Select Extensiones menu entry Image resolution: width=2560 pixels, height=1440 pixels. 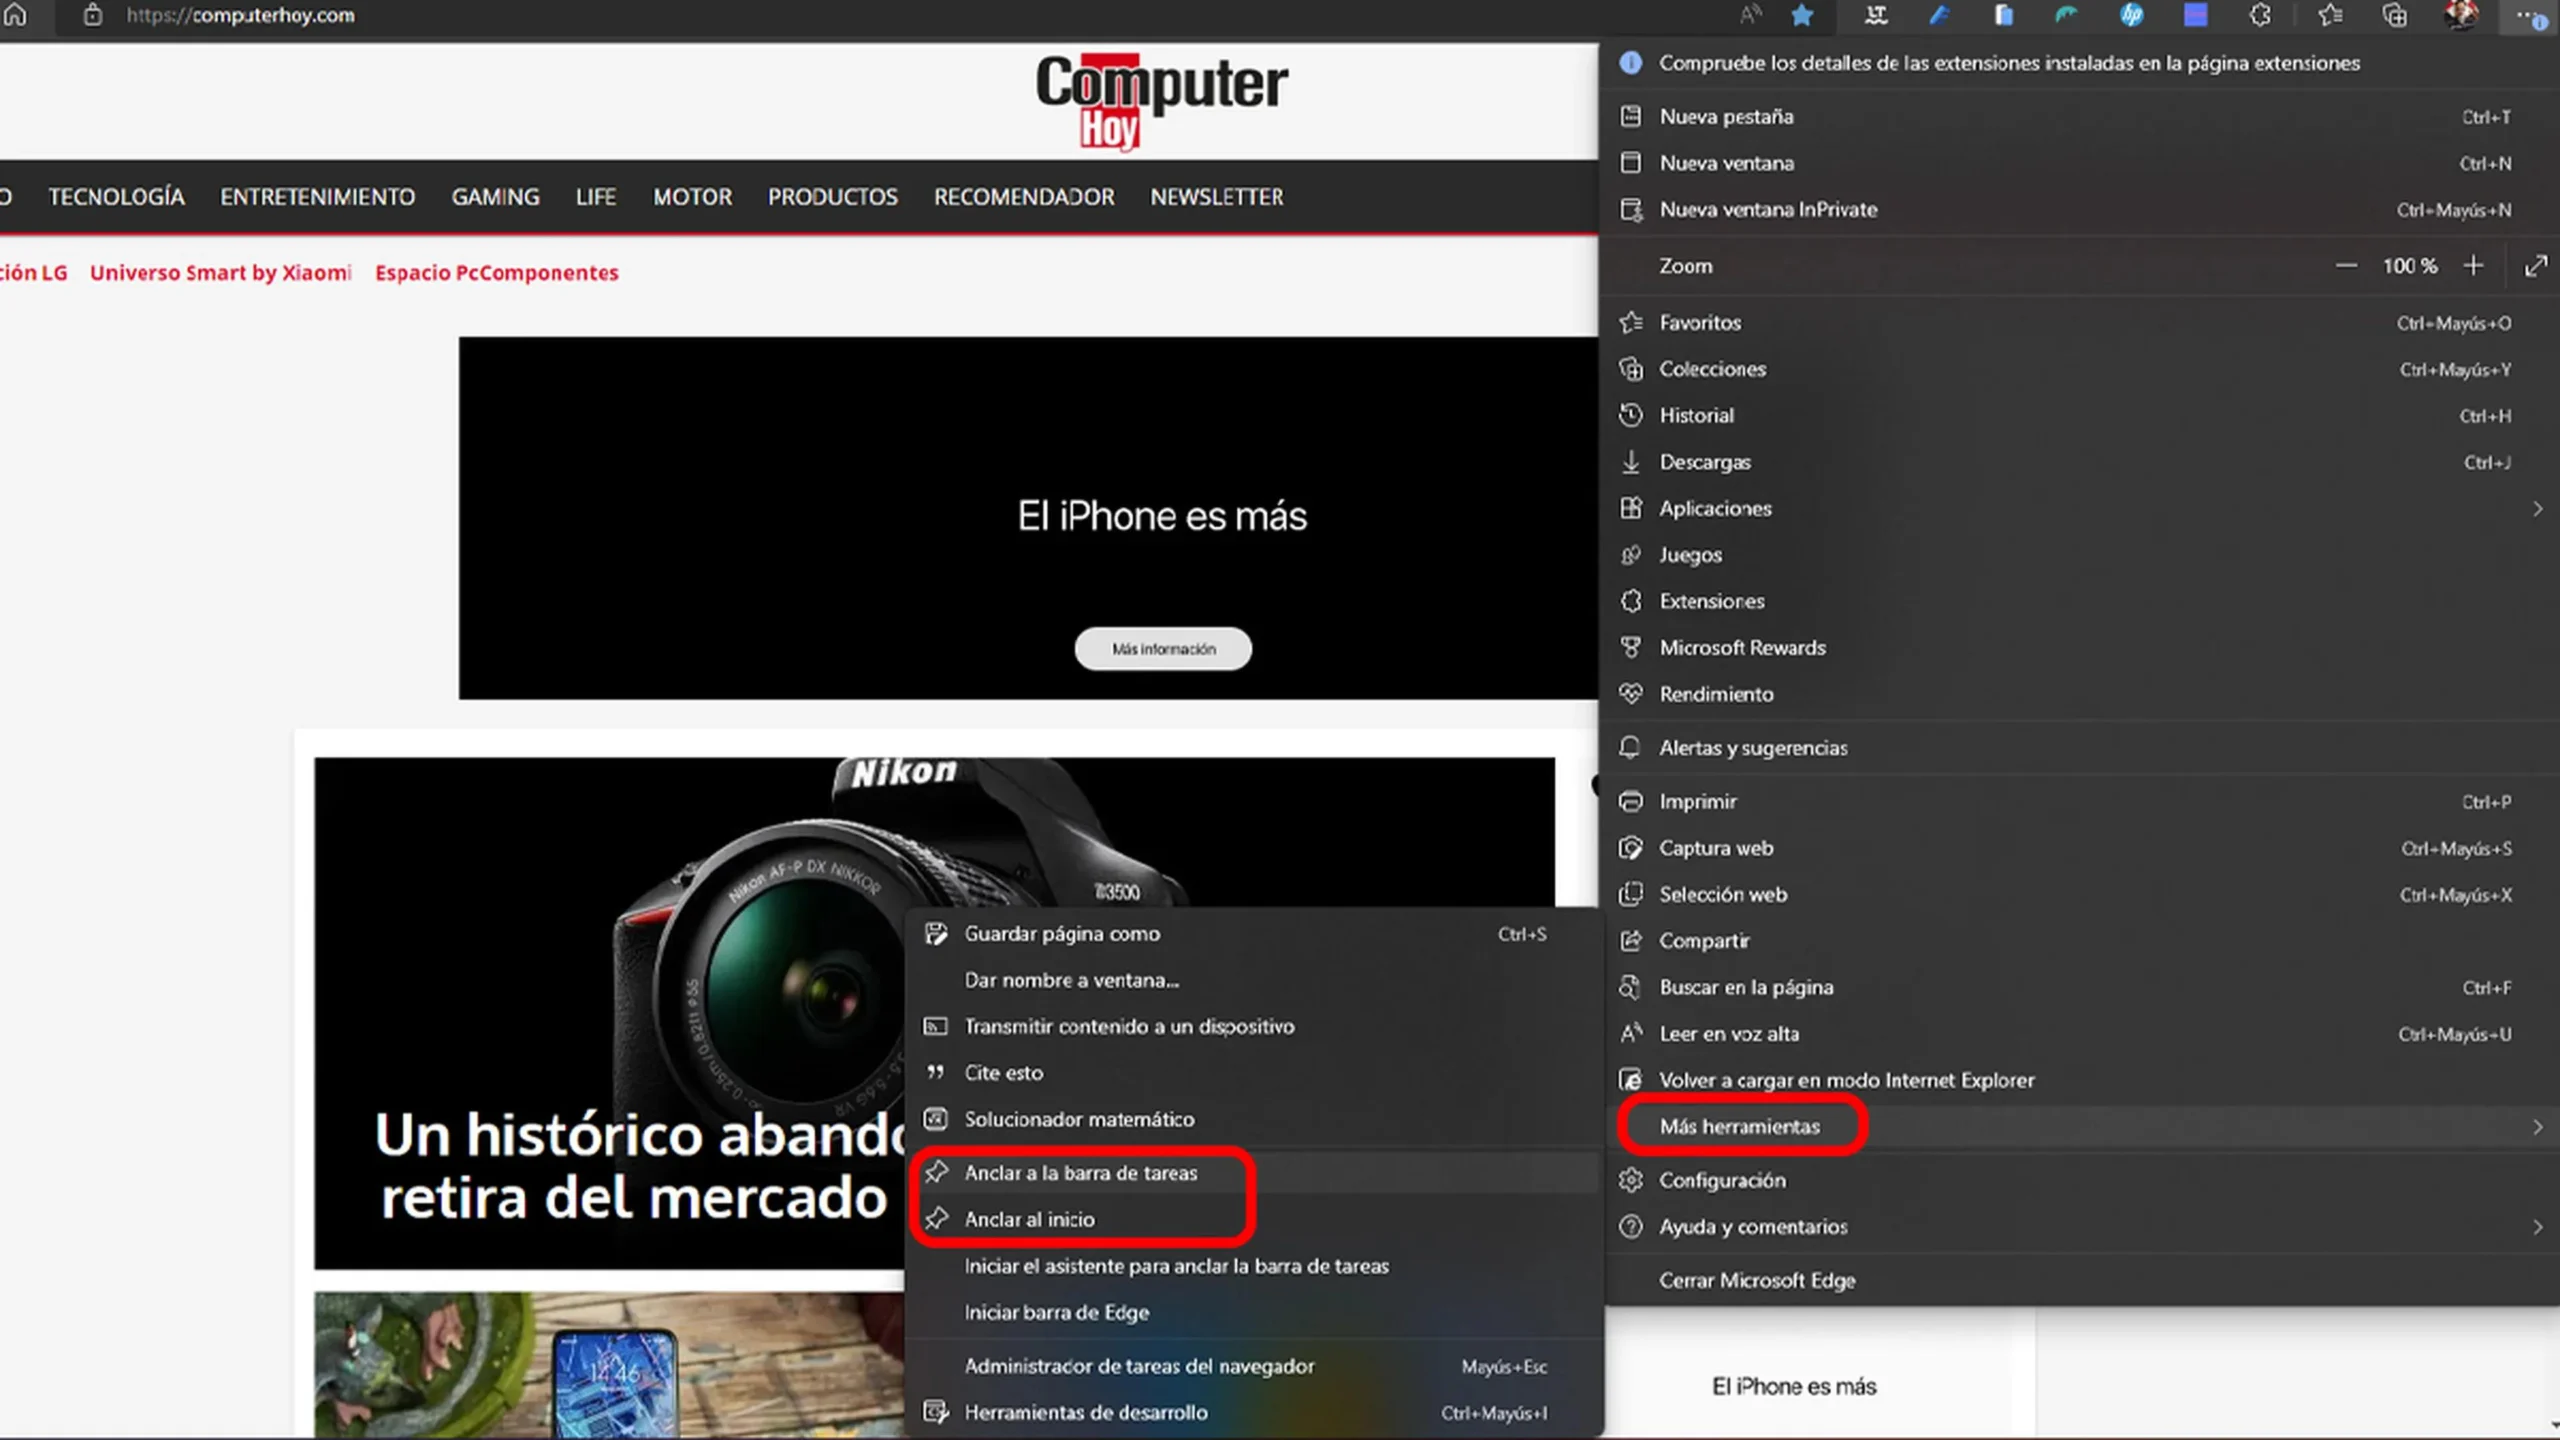pyautogui.click(x=2080, y=601)
